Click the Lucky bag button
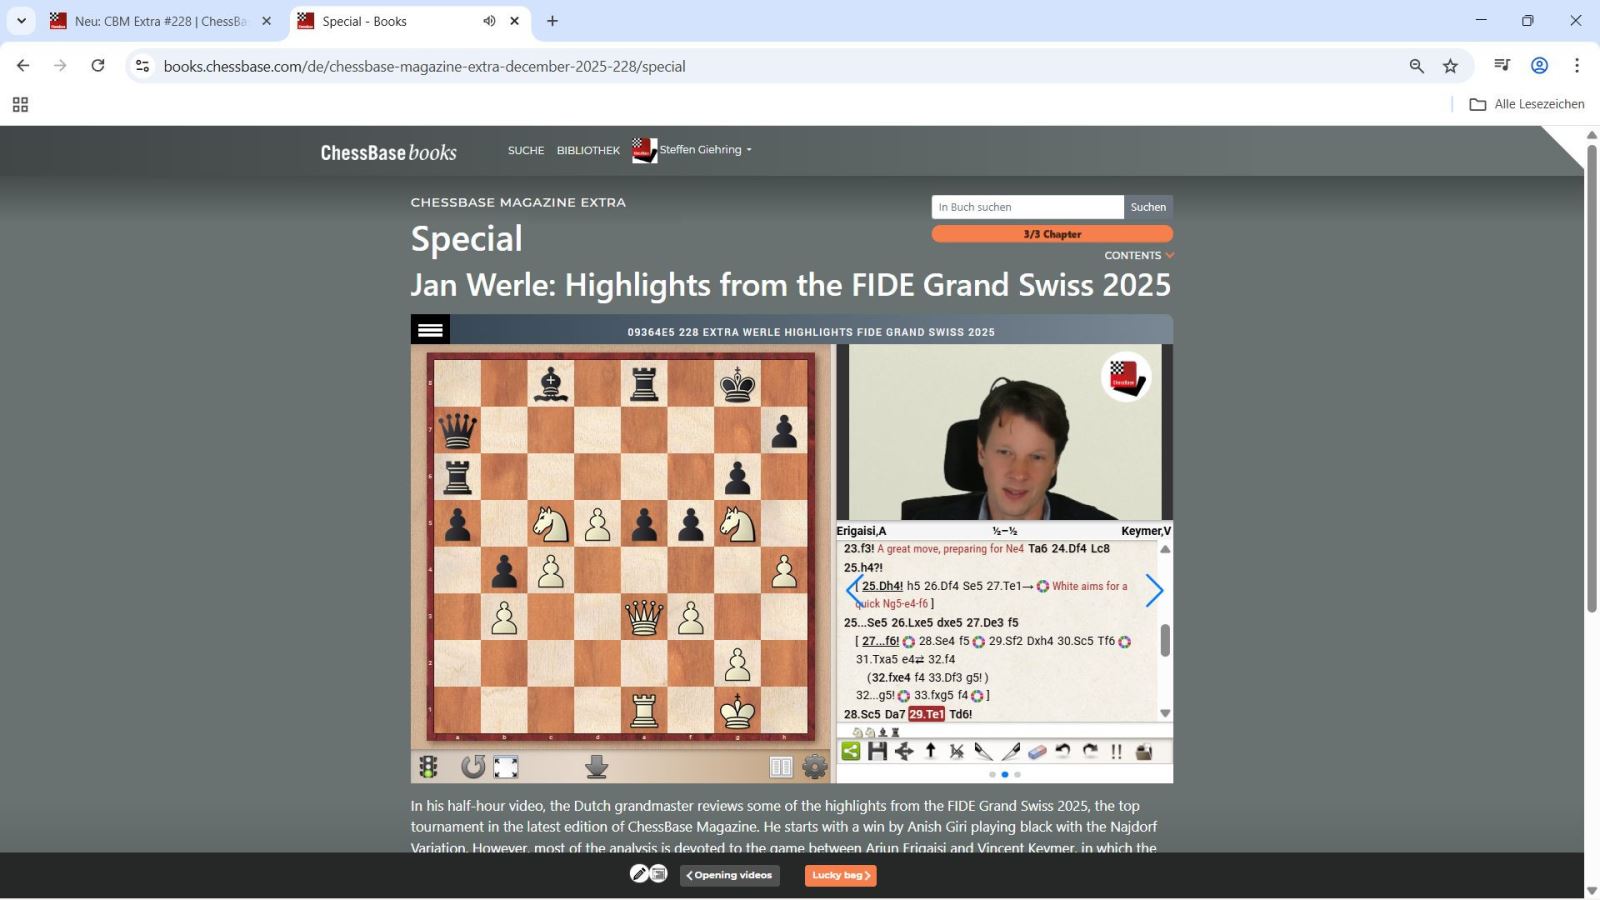 click(840, 875)
